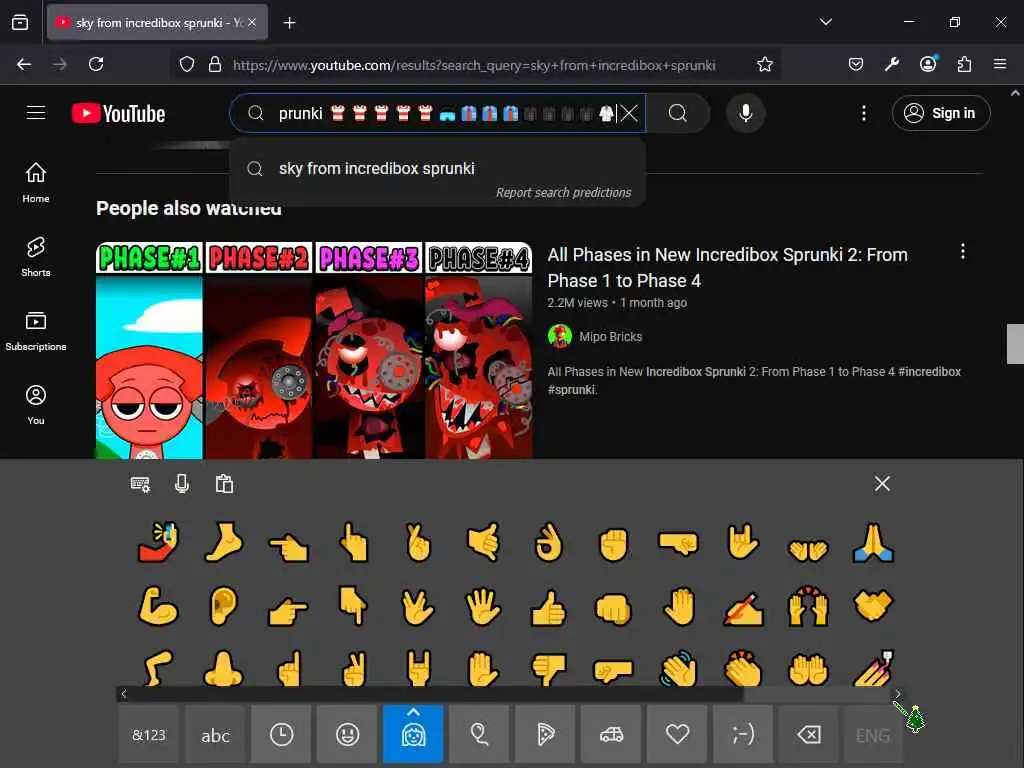This screenshot has width=1024, height=768.
Task: Insert the OK hand emoji
Action: coord(549,542)
